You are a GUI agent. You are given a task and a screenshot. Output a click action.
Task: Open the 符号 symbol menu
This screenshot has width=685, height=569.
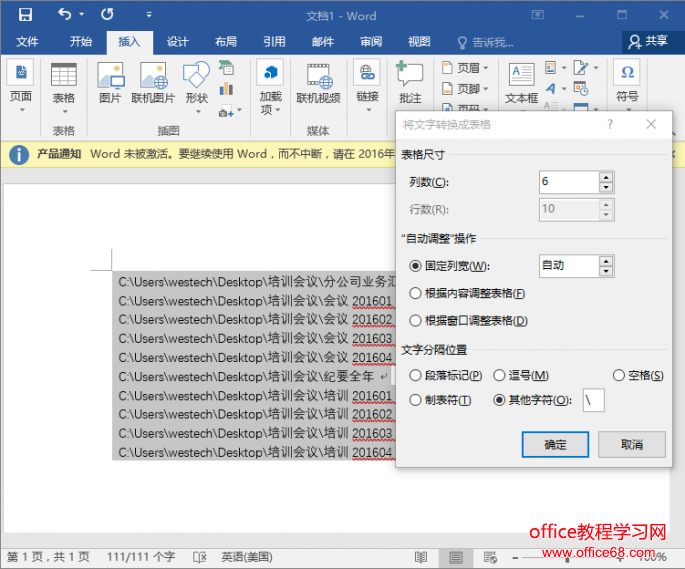627,83
